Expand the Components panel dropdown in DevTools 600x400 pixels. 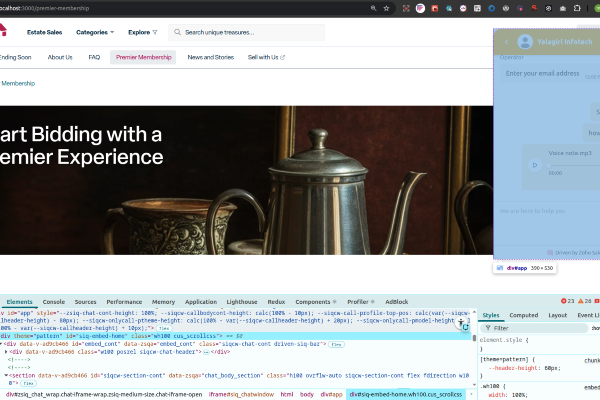point(336,301)
